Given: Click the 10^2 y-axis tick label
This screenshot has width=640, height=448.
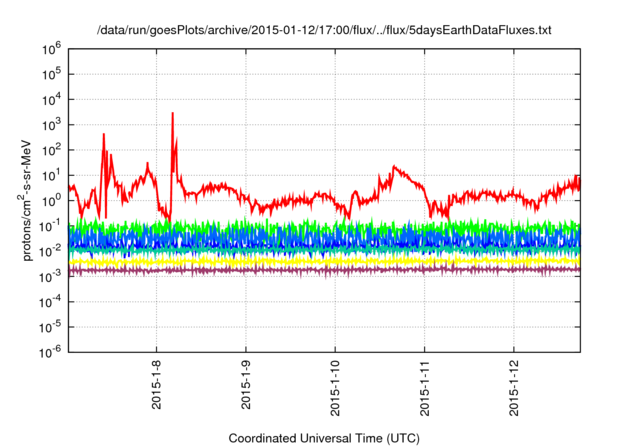Looking at the screenshot, I should pyautogui.click(x=51, y=151).
